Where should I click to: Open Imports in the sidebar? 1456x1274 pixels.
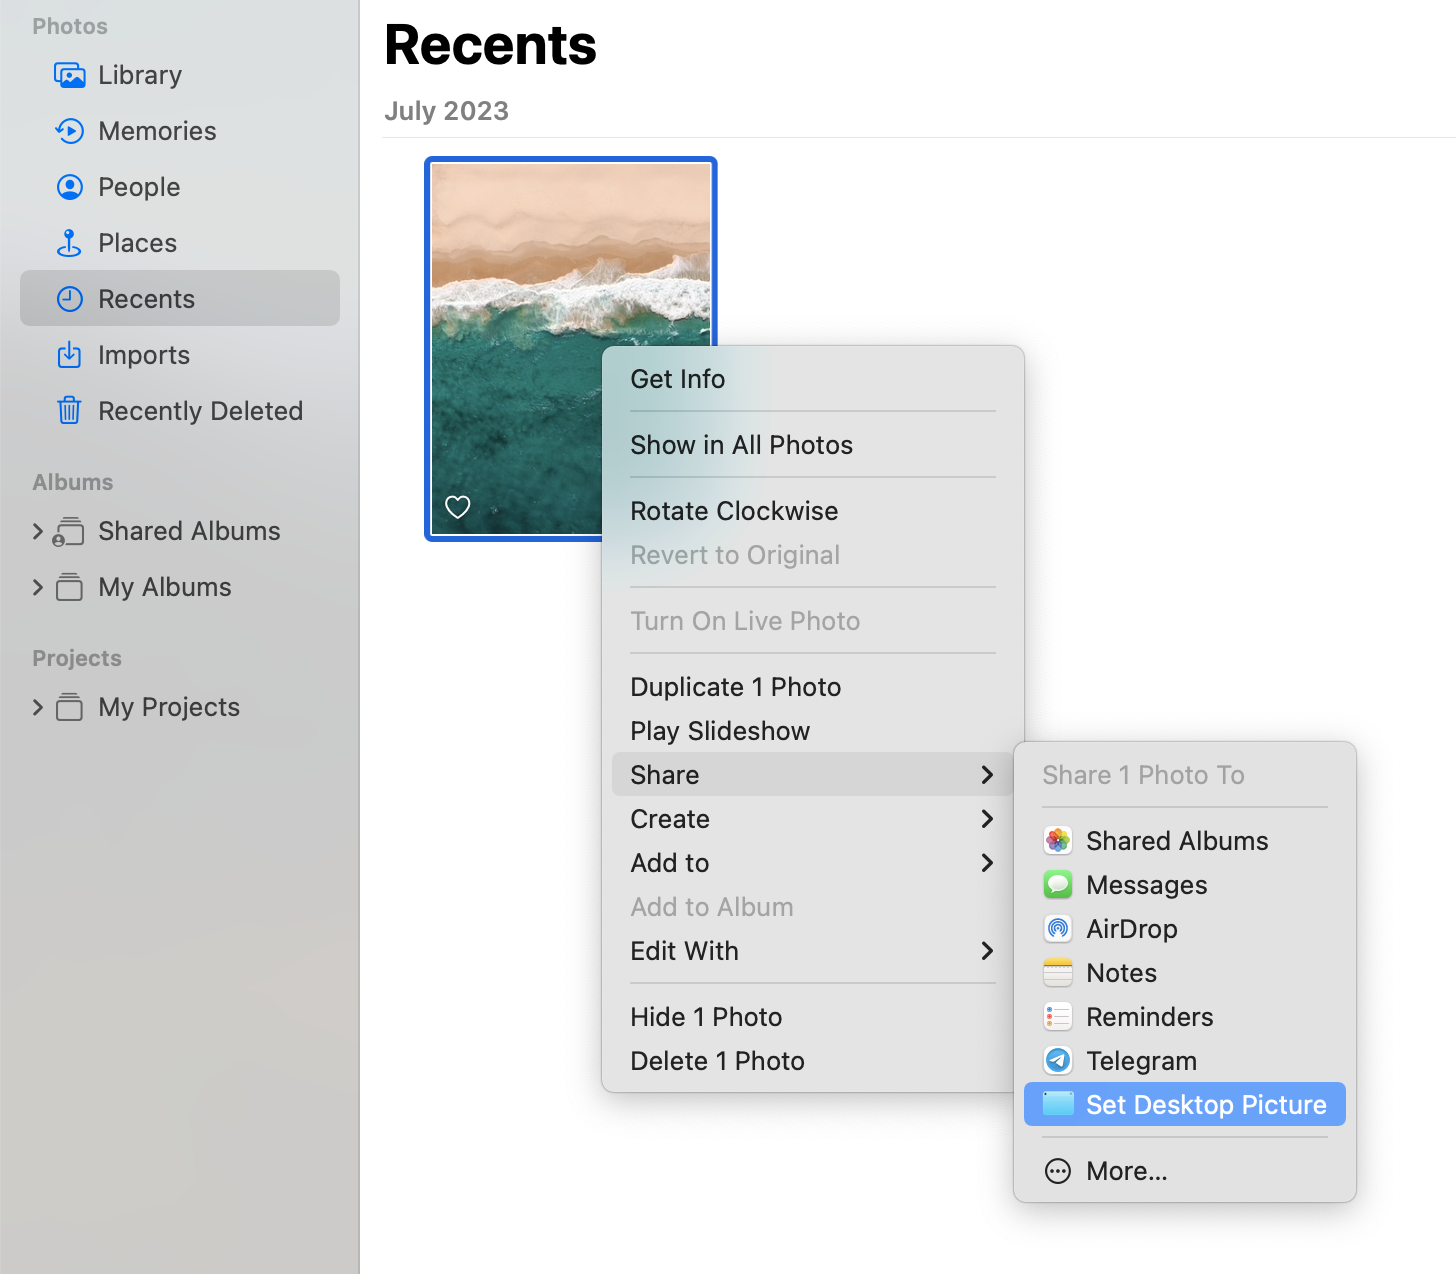click(180, 355)
